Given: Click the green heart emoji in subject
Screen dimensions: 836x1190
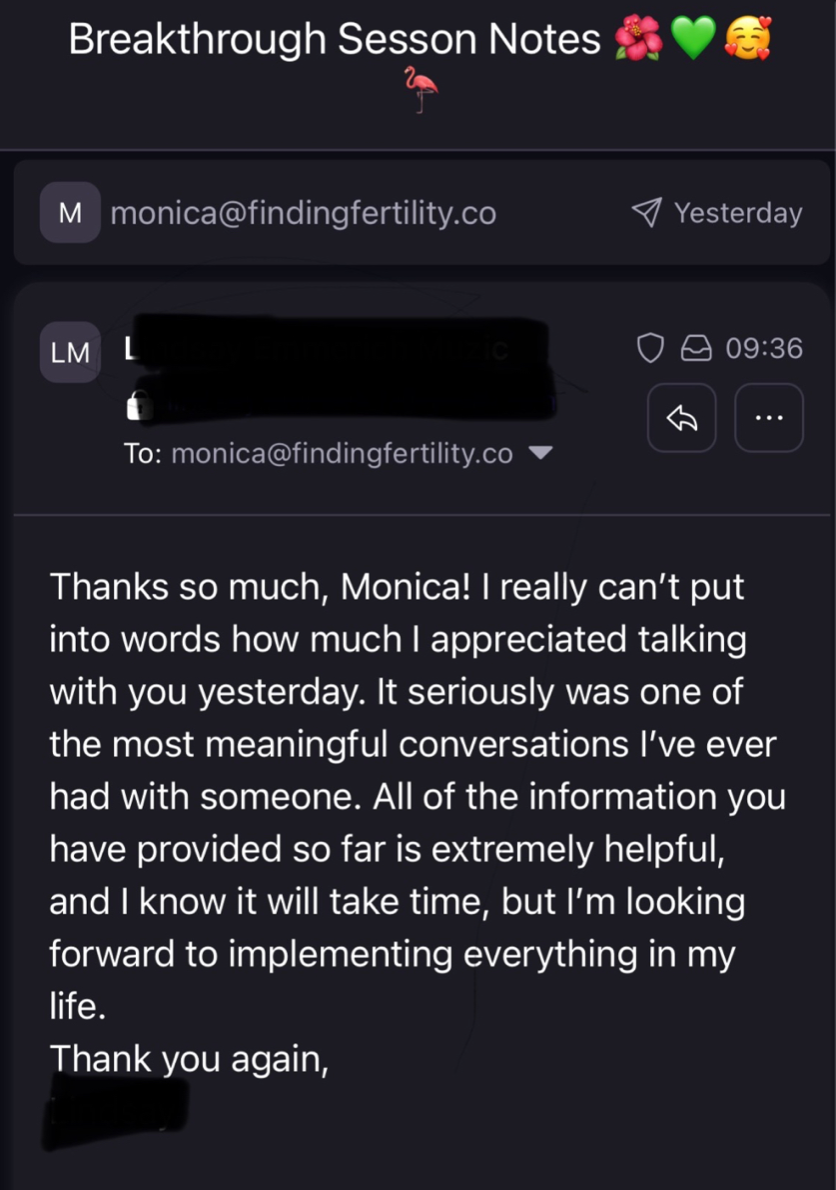Looking at the screenshot, I should coord(692,40).
